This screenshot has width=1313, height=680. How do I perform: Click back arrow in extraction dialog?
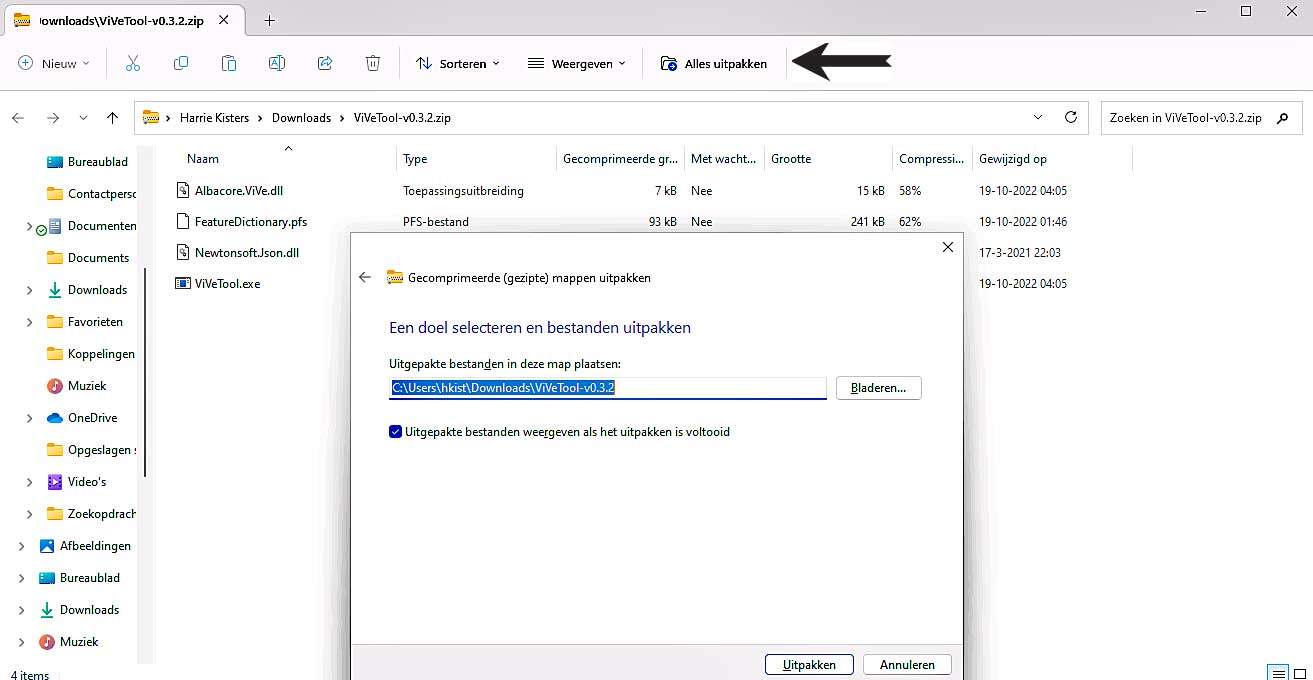click(365, 278)
